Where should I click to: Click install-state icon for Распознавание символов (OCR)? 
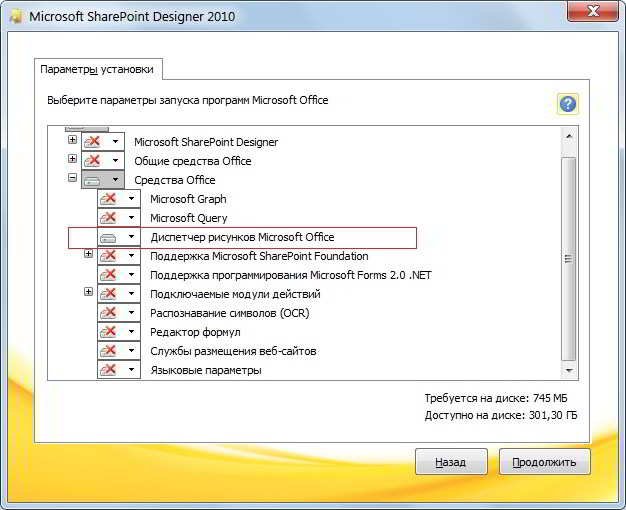[109, 313]
